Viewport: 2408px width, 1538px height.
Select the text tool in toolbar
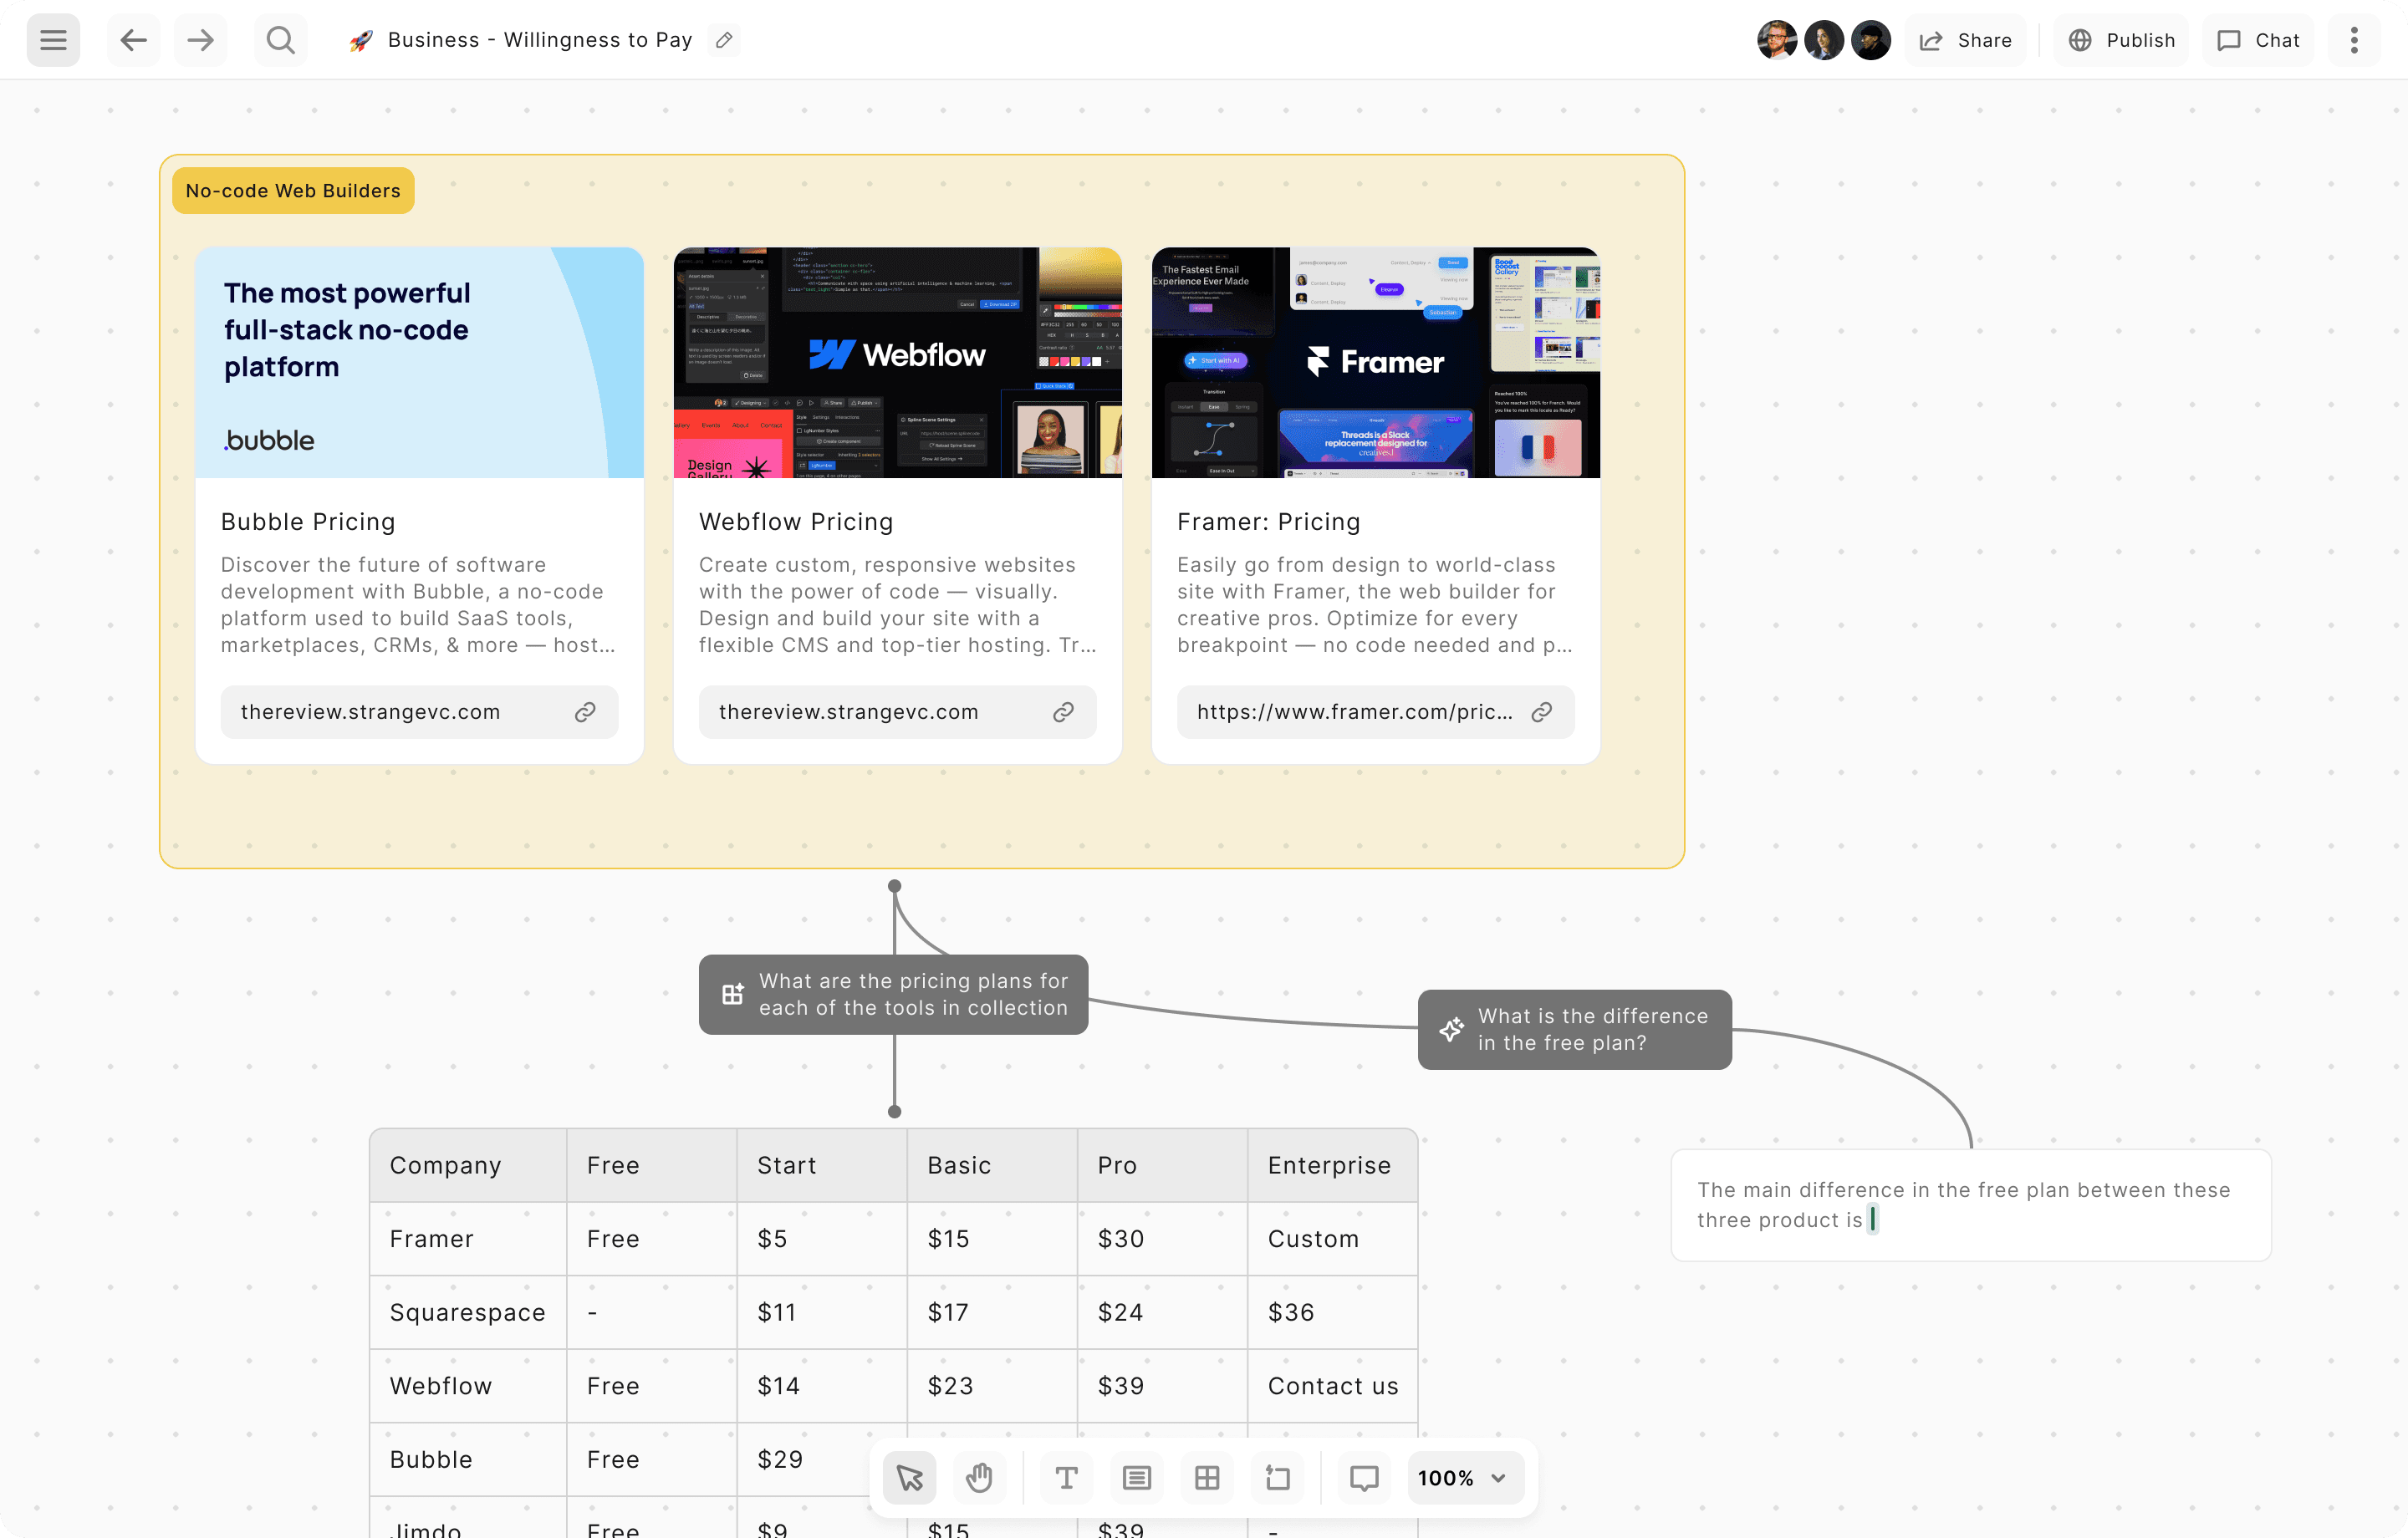[1066, 1477]
